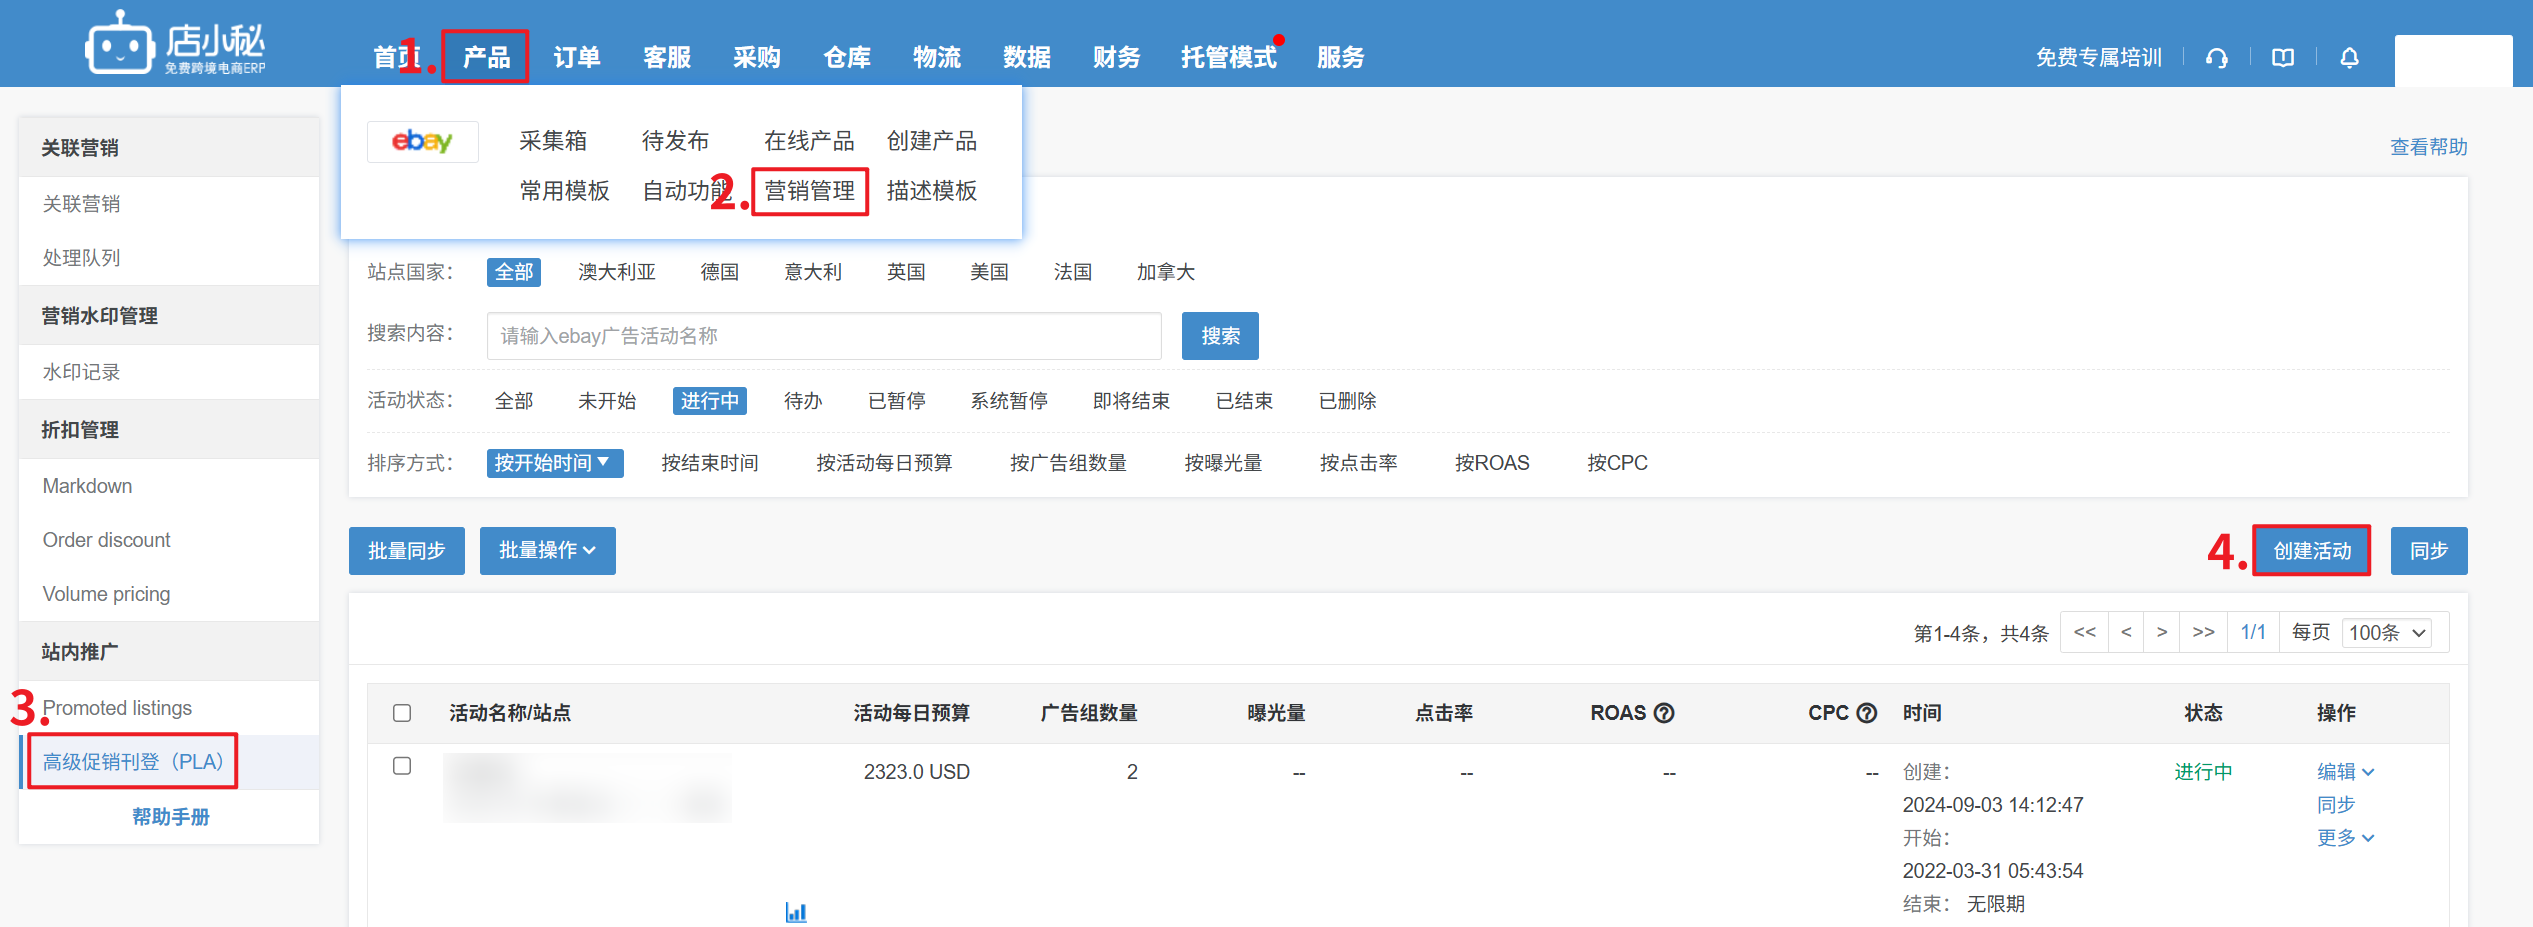Open 高级促销刊登 (PLA) in sidebar
2533x927 pixels.
pyautogui.click(x=133, y=762)
